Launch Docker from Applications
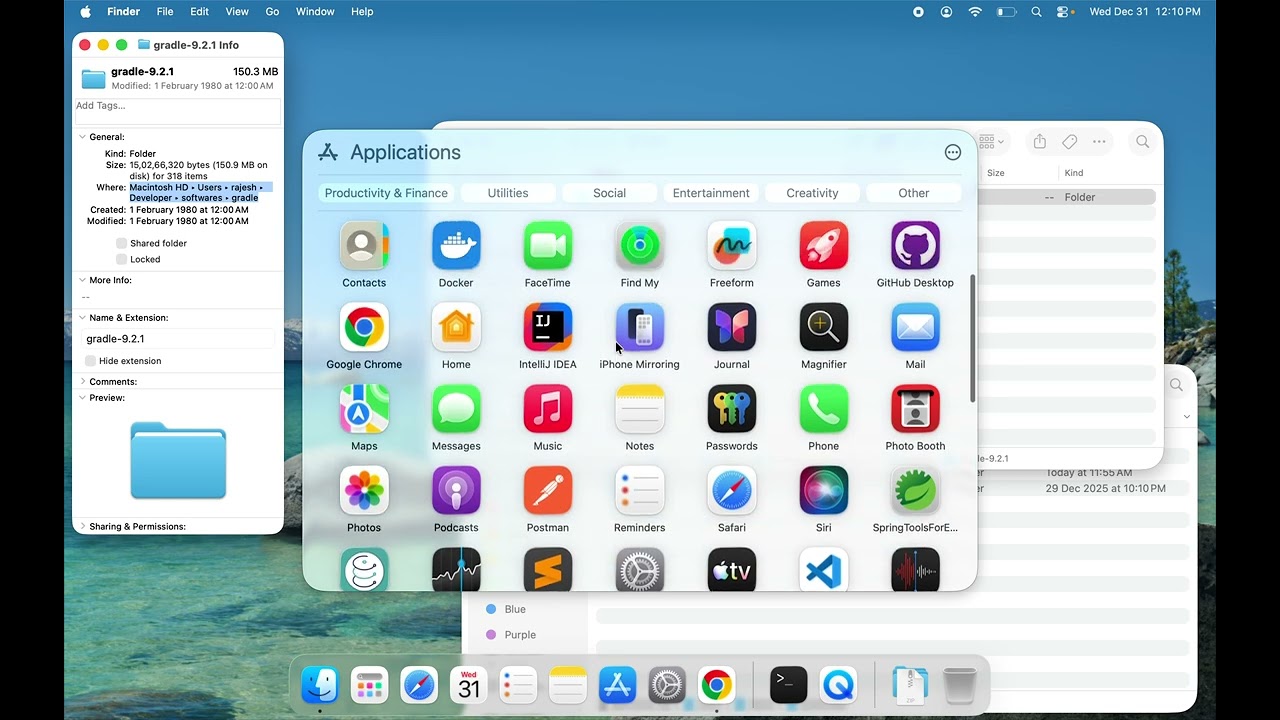 (x=456, y=246)
